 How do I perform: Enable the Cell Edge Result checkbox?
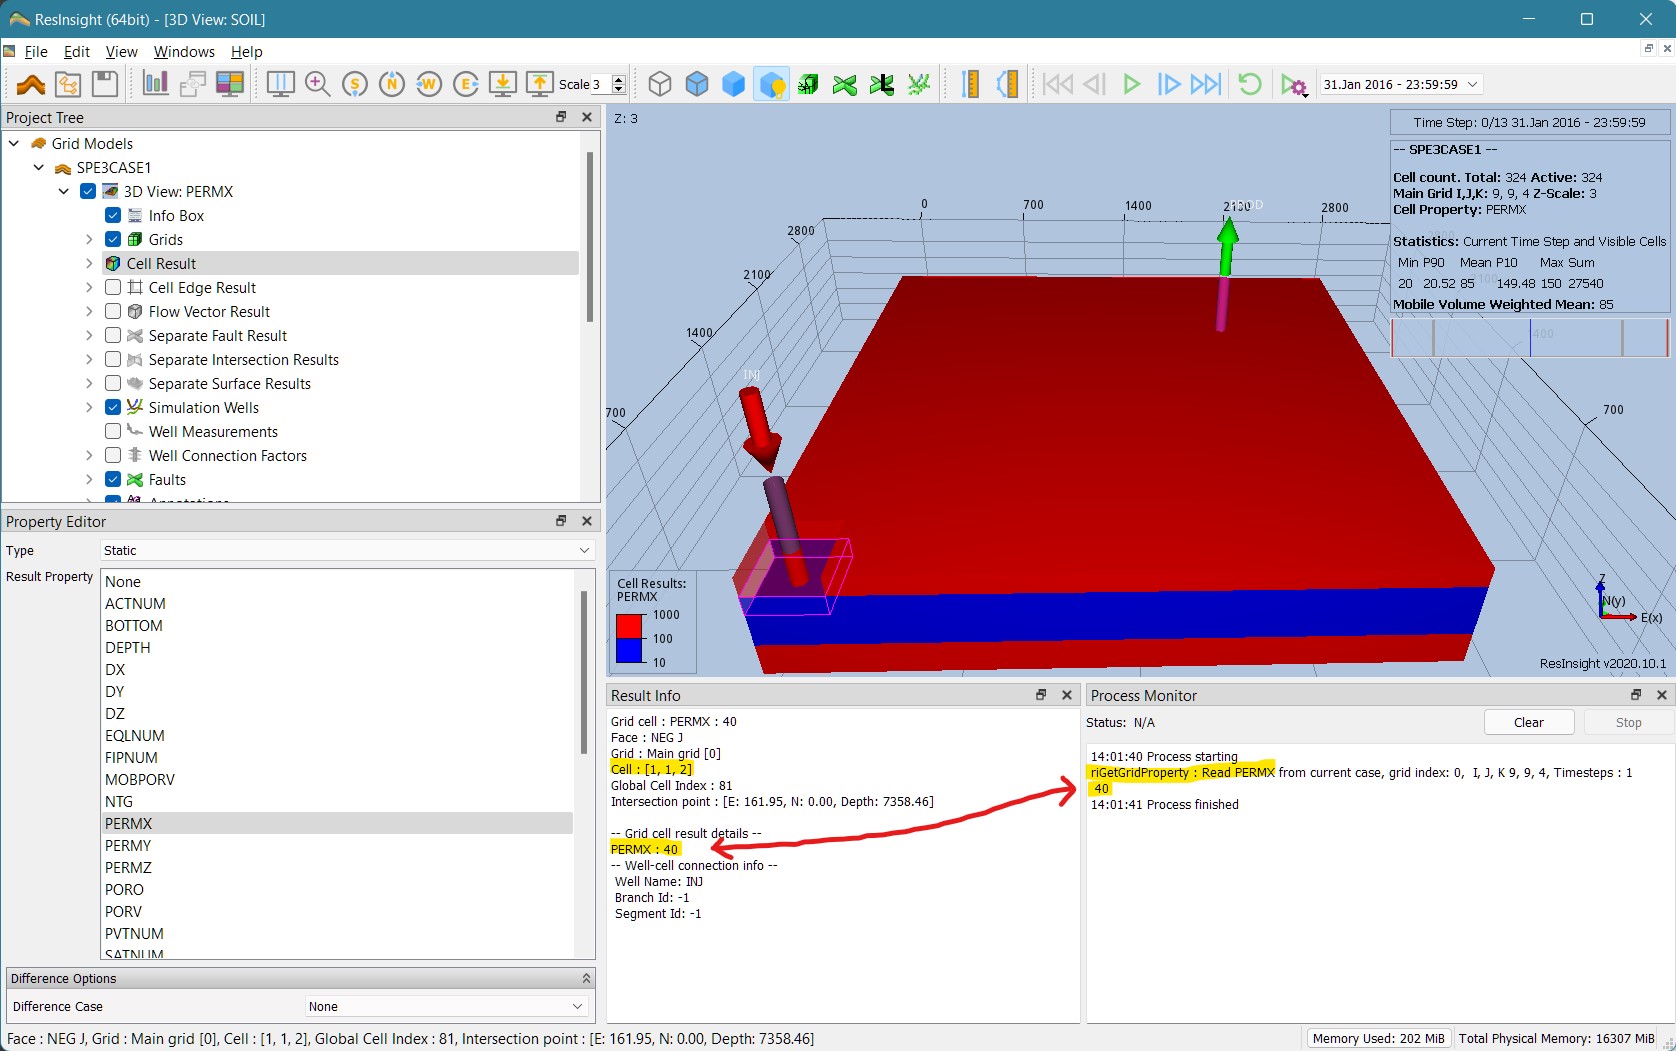[113, 287]
